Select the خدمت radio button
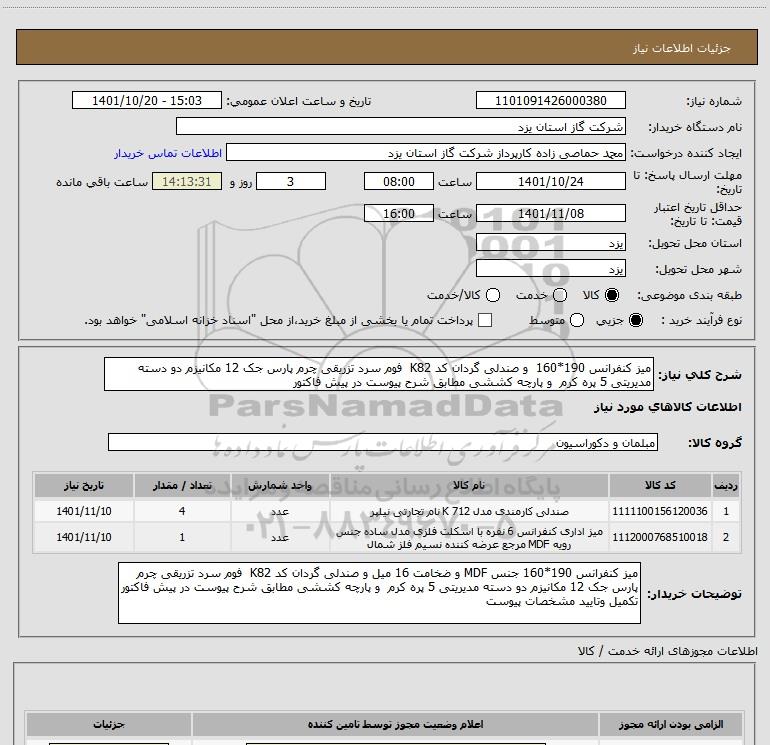770x745 pixels. [560, 295]
